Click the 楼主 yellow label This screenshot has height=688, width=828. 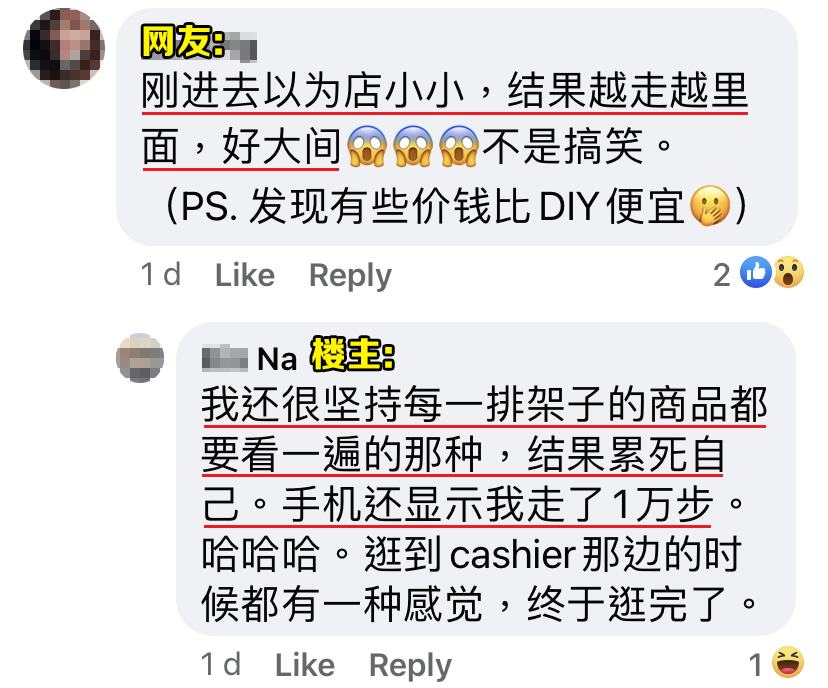353,354
